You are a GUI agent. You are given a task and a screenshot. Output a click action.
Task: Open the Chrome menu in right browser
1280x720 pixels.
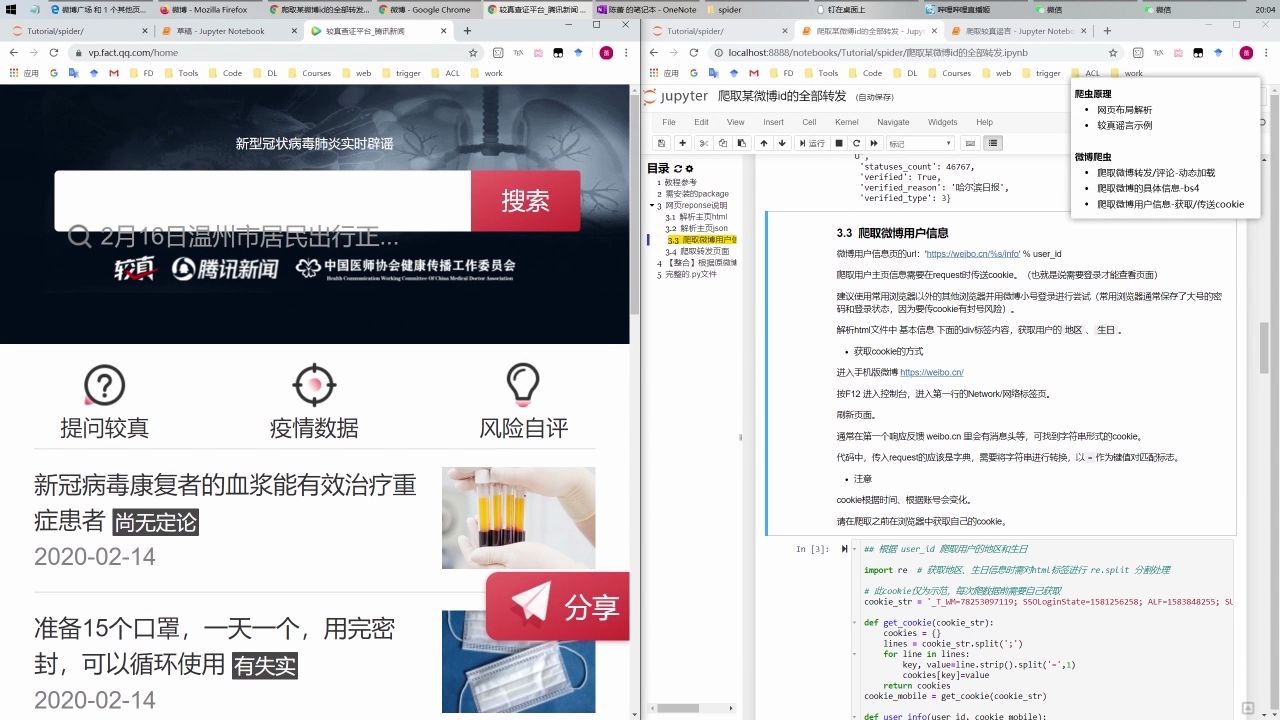[1267, 53]
